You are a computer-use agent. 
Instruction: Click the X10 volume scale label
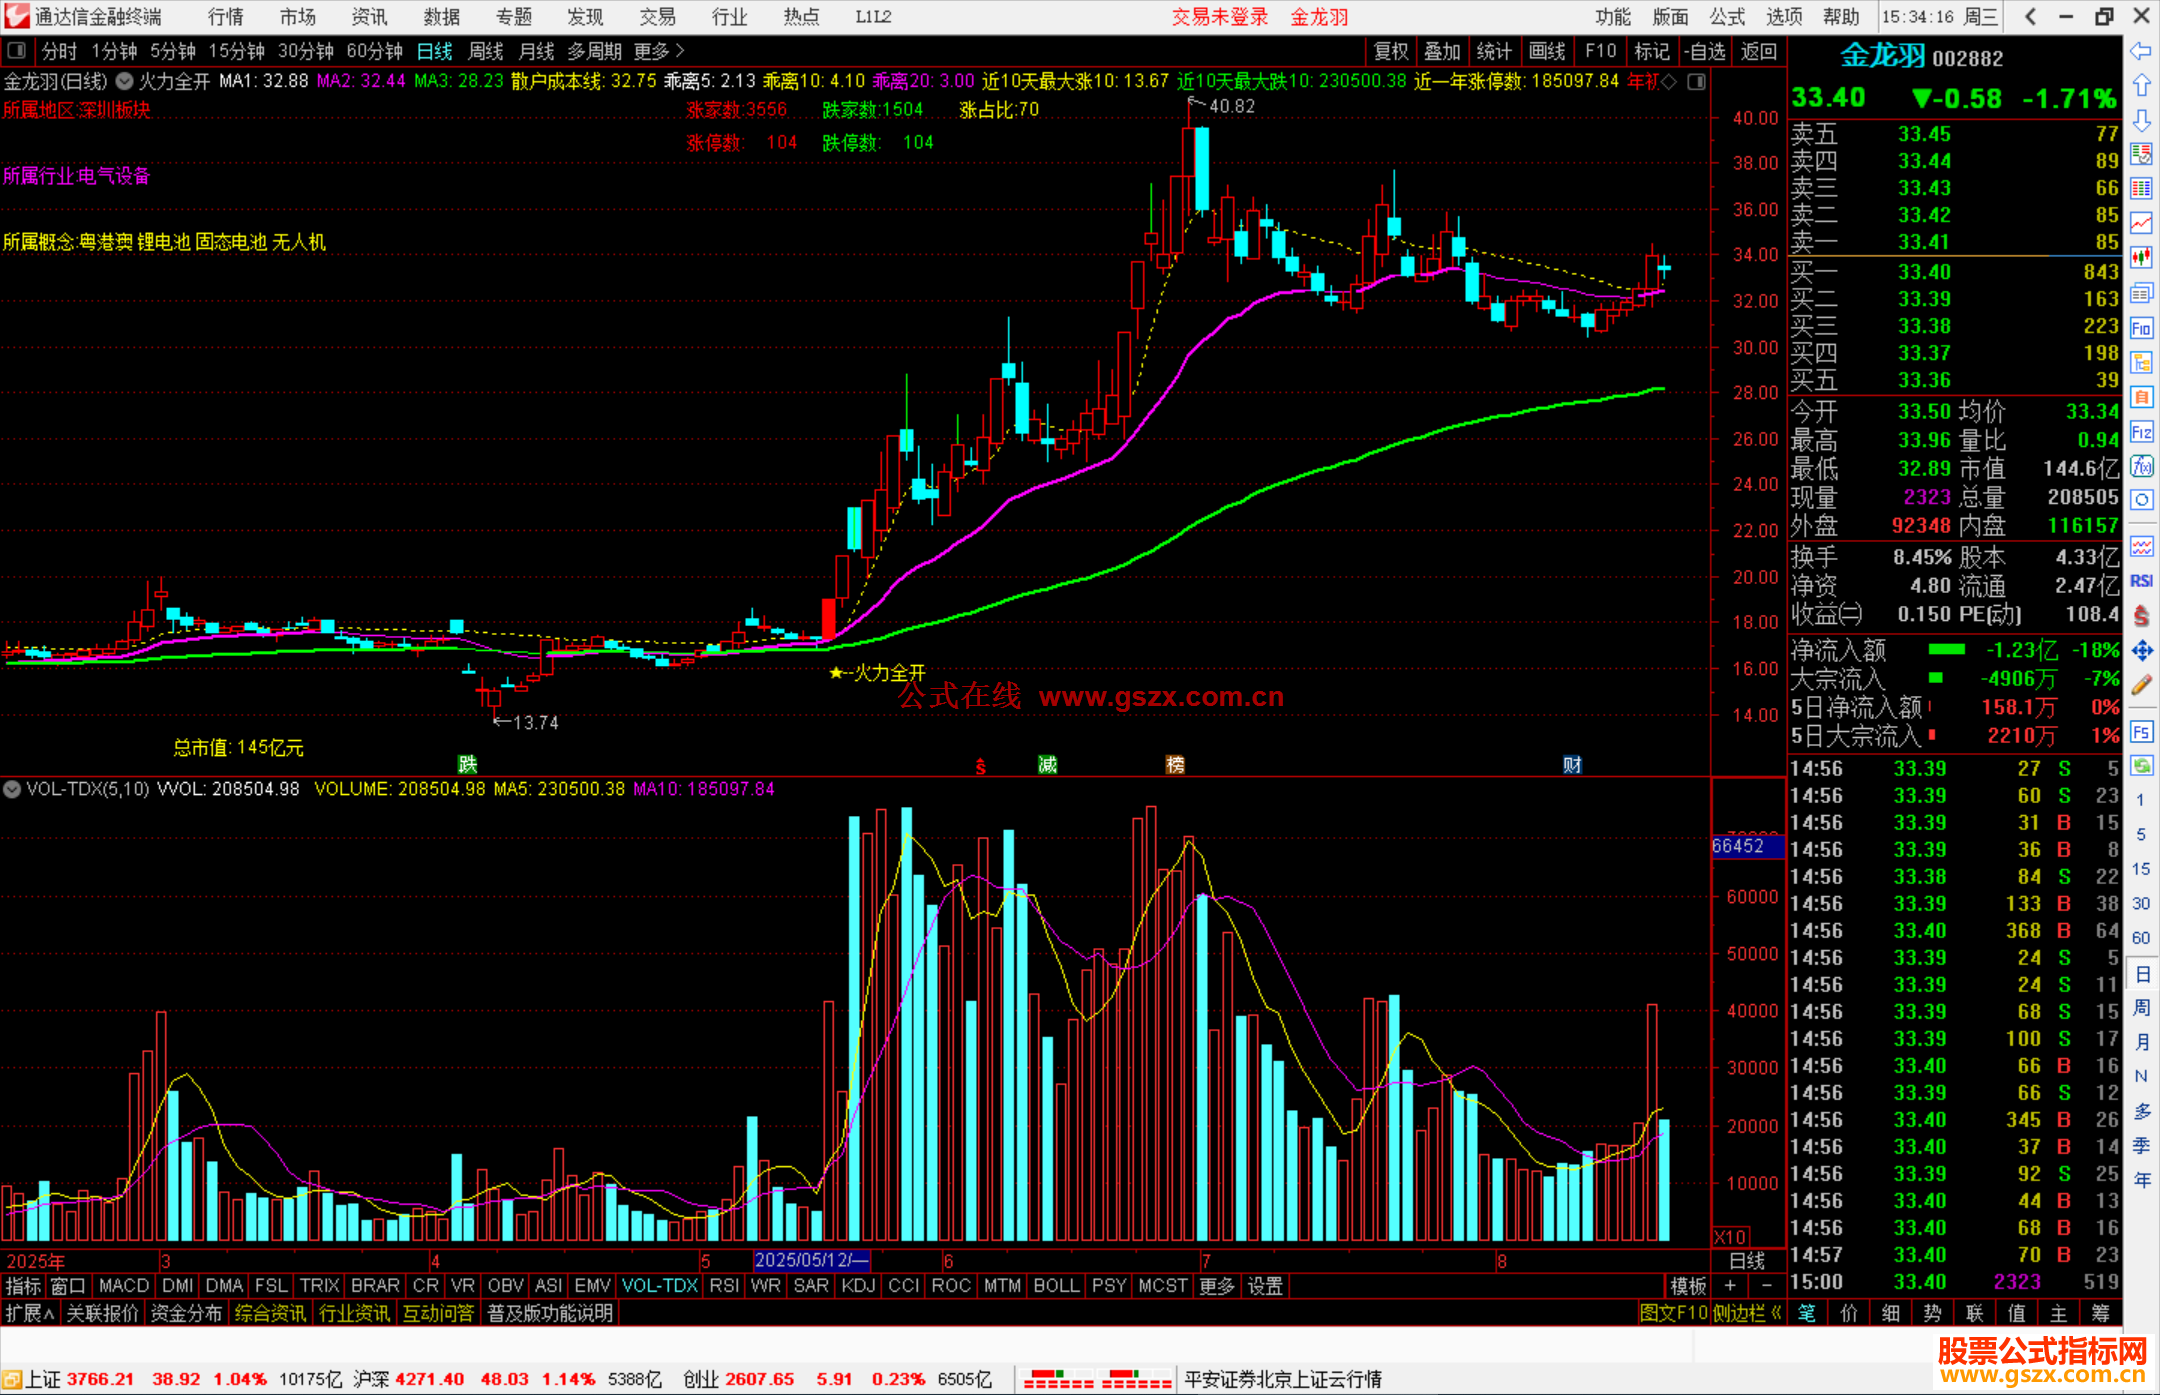(x=1730, y=1237)
